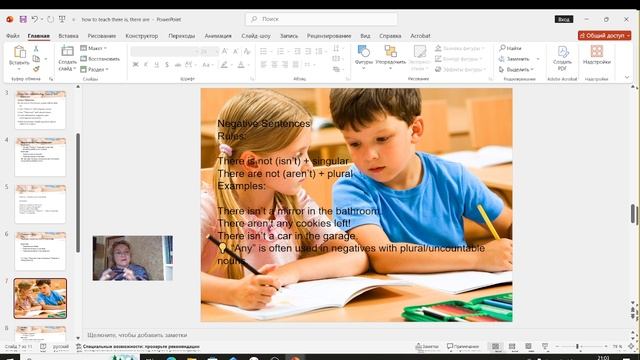Undo the last action
This screenshot has width=640, height=360.
click(34, 19)
